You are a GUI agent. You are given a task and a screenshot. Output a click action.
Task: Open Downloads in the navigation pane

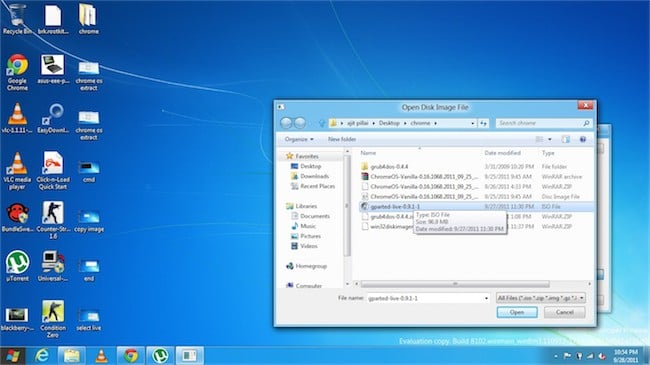pyautogui.click(x=314, y=176)
